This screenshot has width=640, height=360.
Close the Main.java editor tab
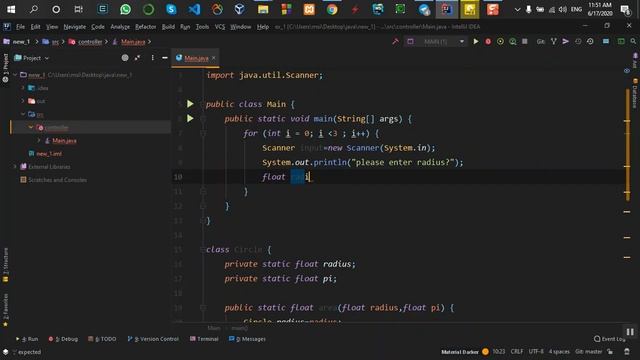coord(213,58)
